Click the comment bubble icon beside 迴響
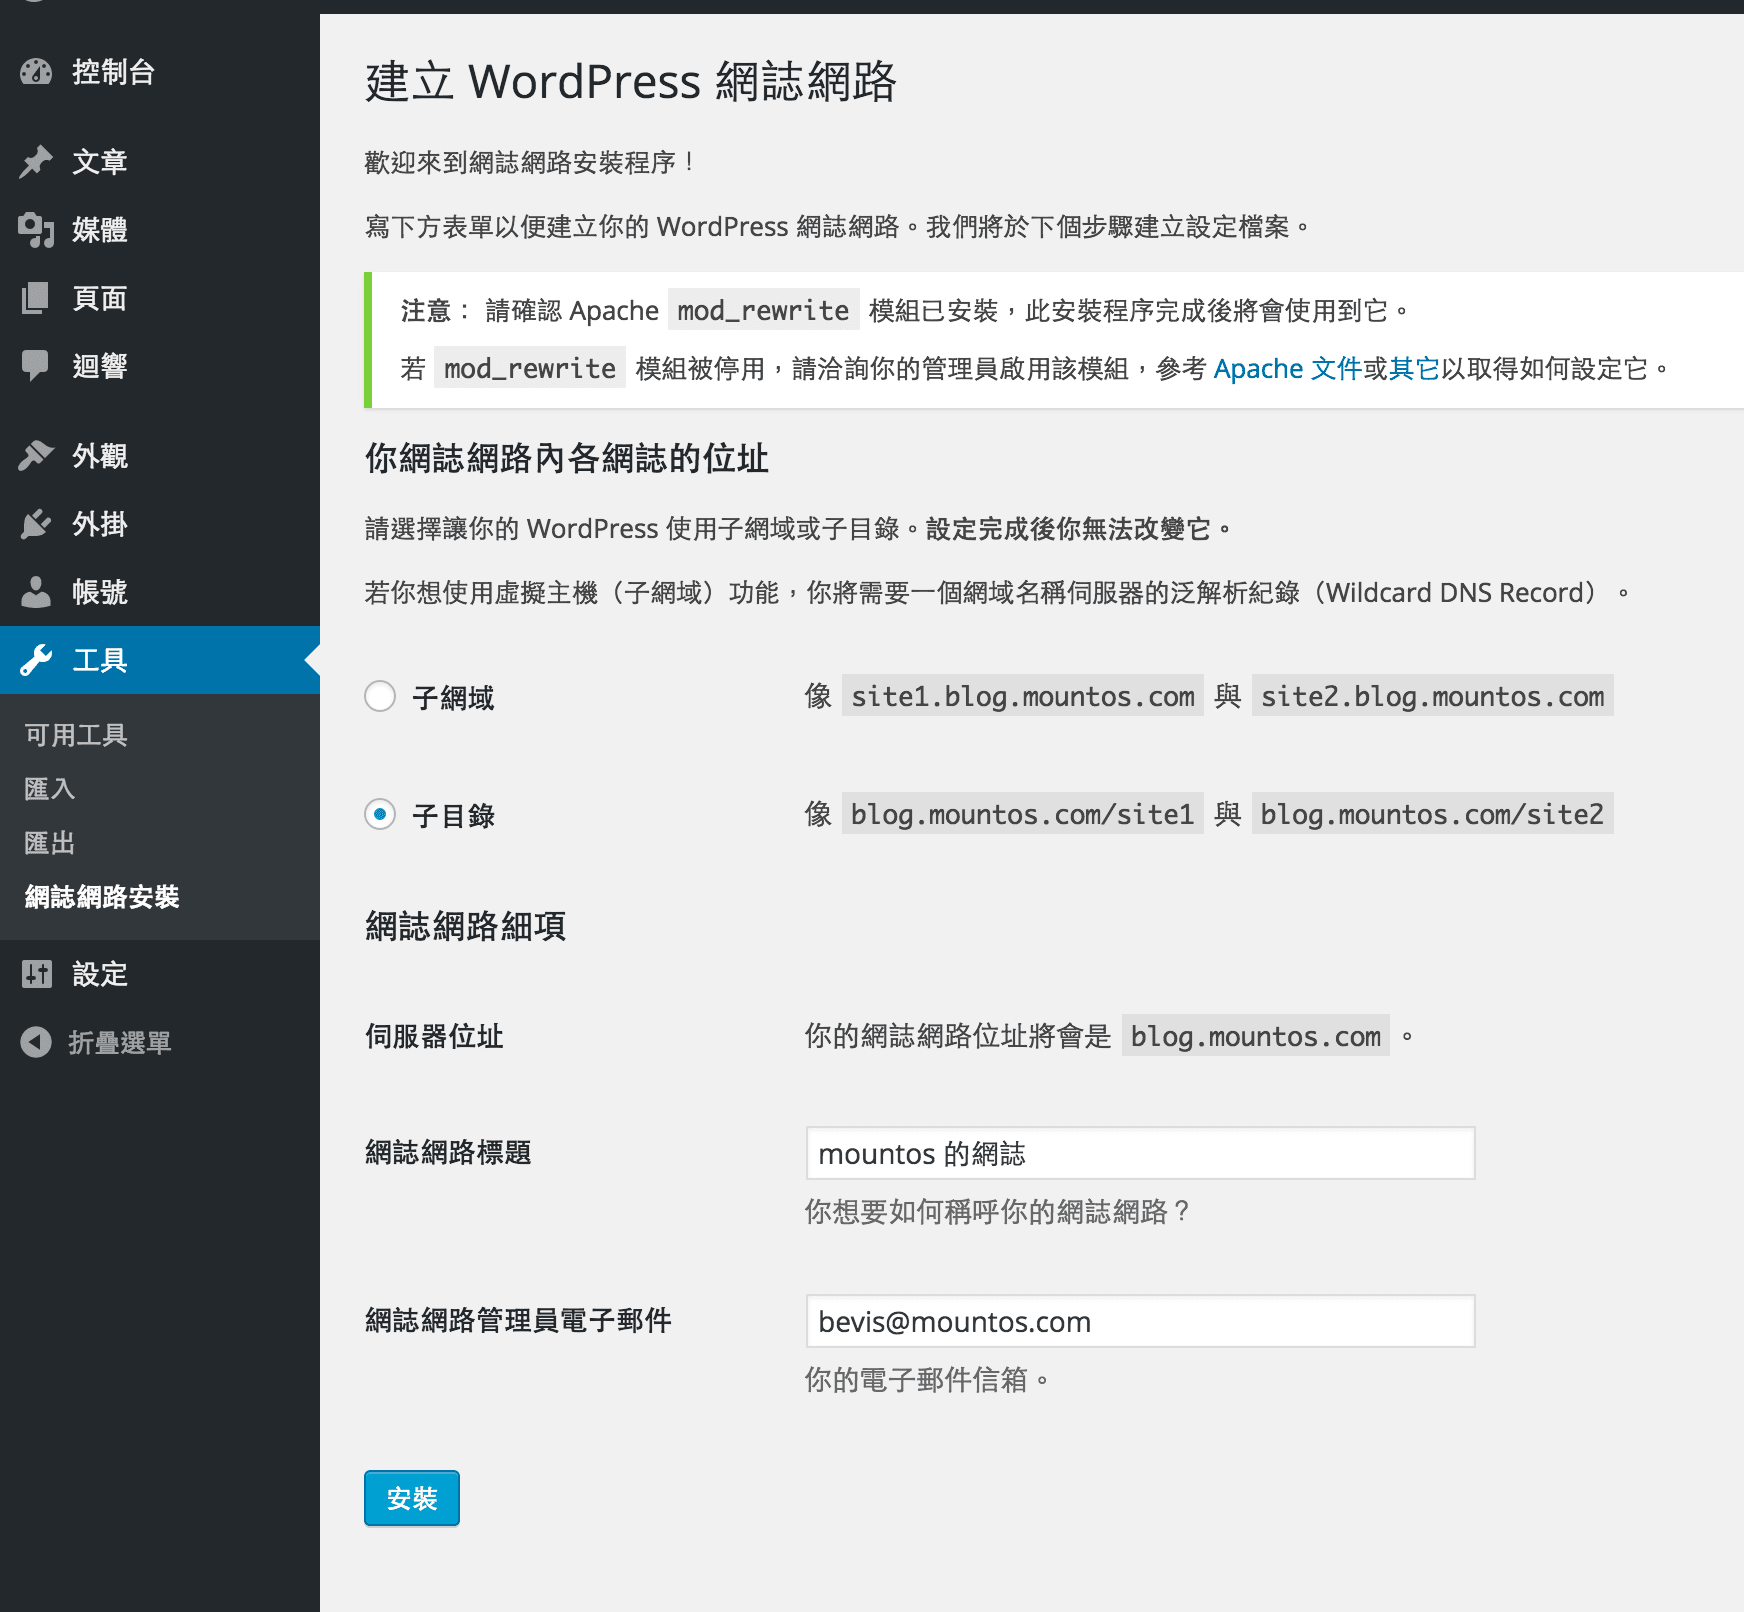The image size is (1744, 1612). coord(36,366)
